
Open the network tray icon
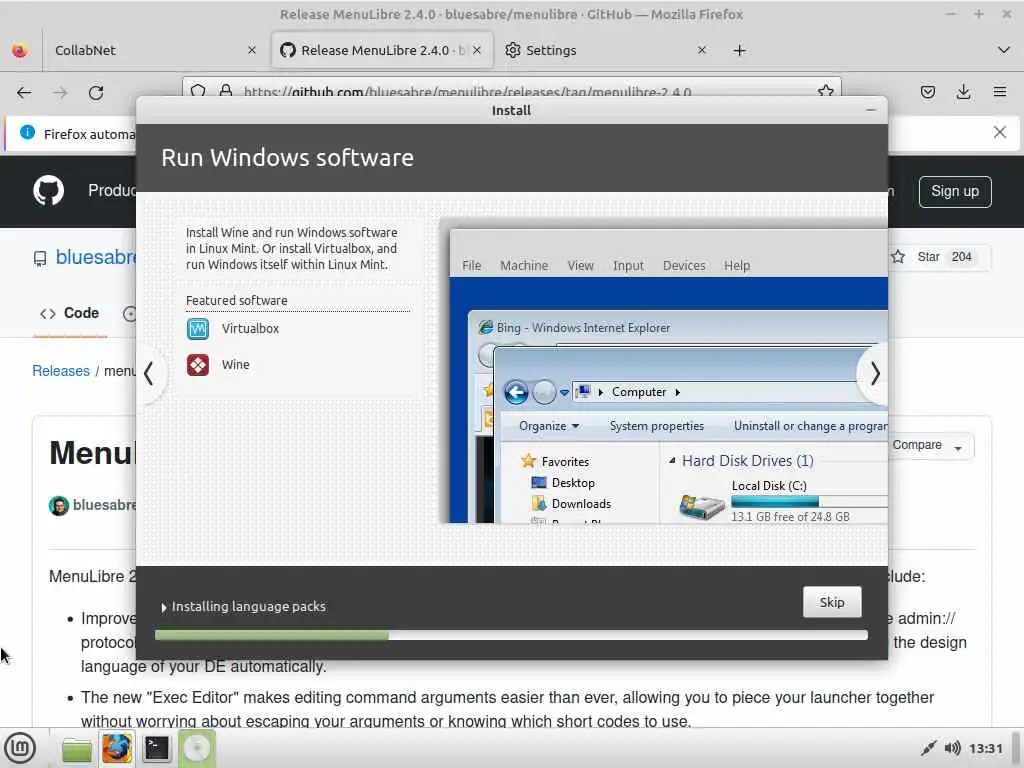[928, 748]
